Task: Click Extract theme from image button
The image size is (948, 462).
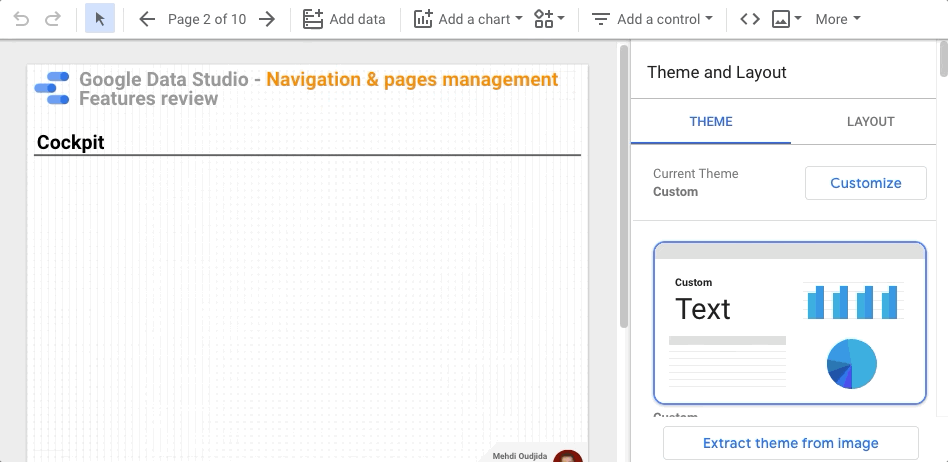Action: (790, 443)
